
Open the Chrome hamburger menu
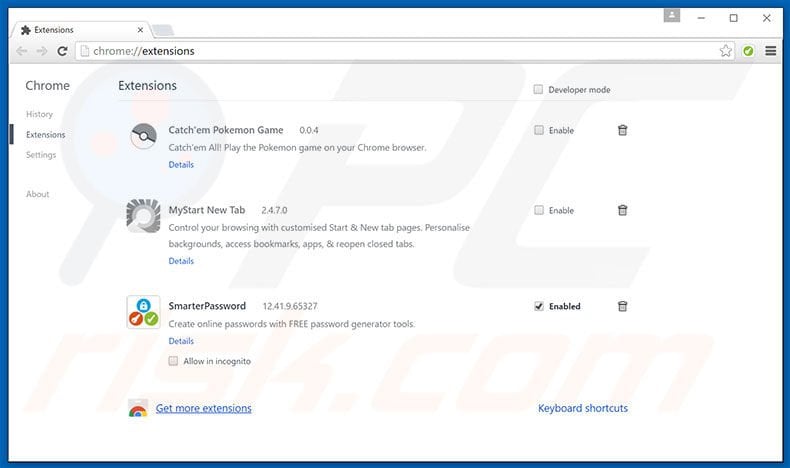click(770, 51)
